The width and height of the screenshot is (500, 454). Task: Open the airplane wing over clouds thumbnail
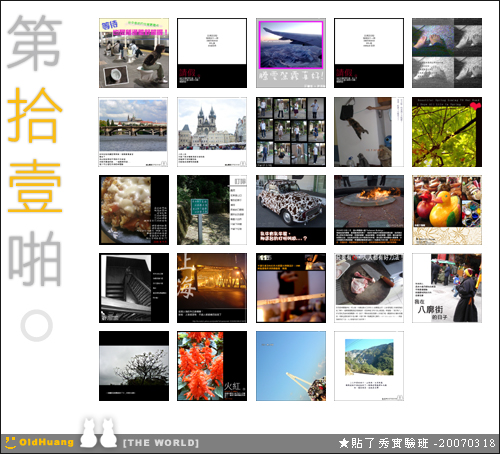click(x=291, y=53)
